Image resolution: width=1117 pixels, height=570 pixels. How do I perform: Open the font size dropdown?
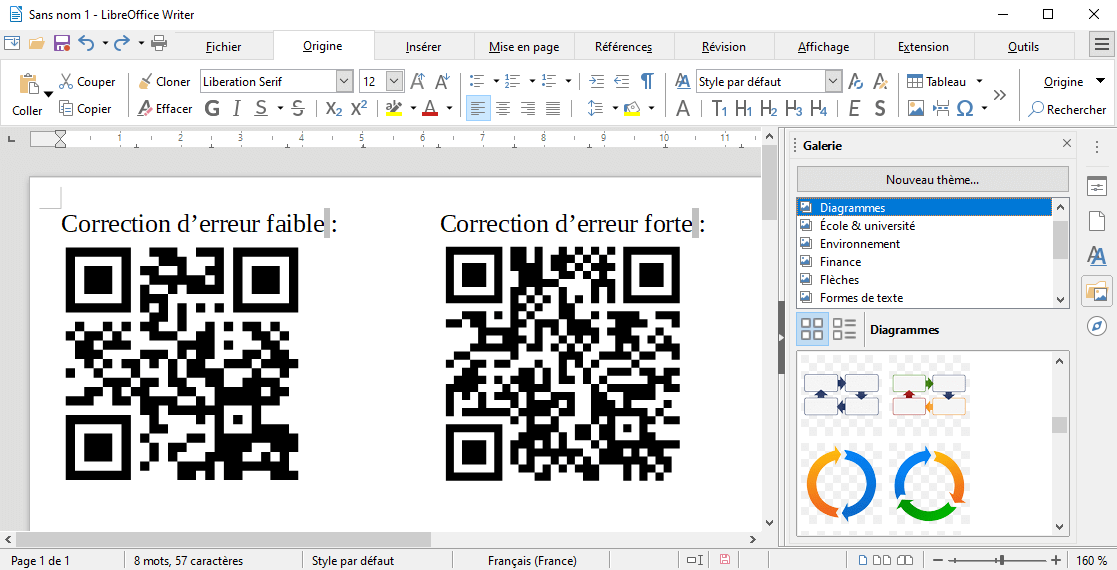[395, 81]
